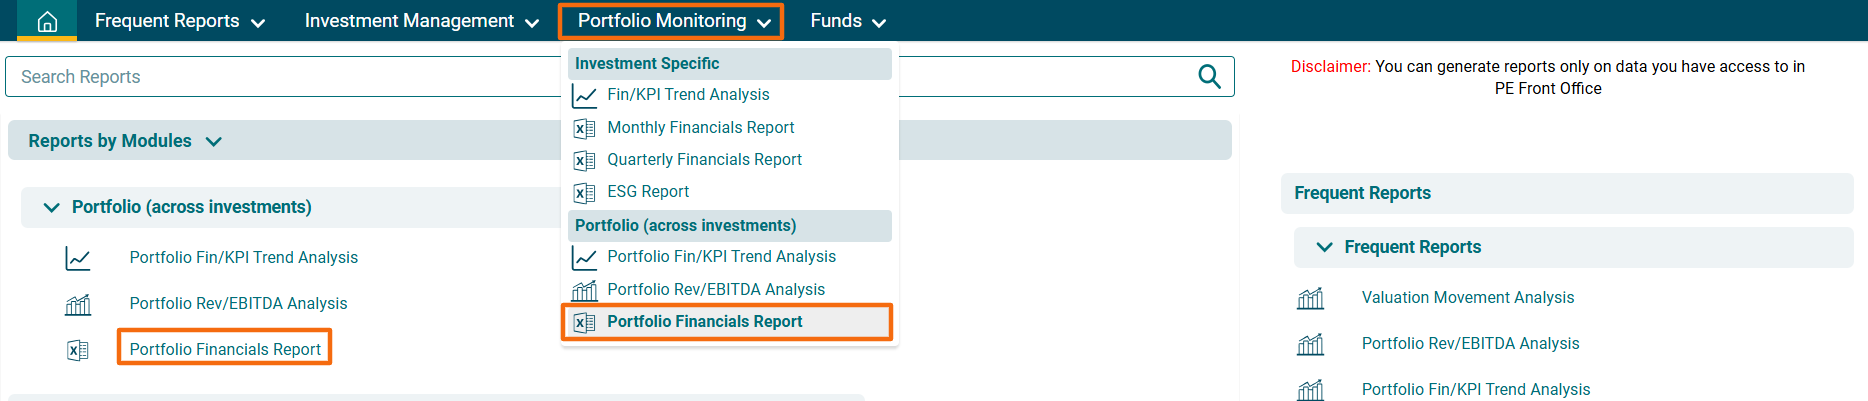Collapse the Reports by Modules section
The image size is (1868, 401).
pyautogui.click(x=213, y=142)
